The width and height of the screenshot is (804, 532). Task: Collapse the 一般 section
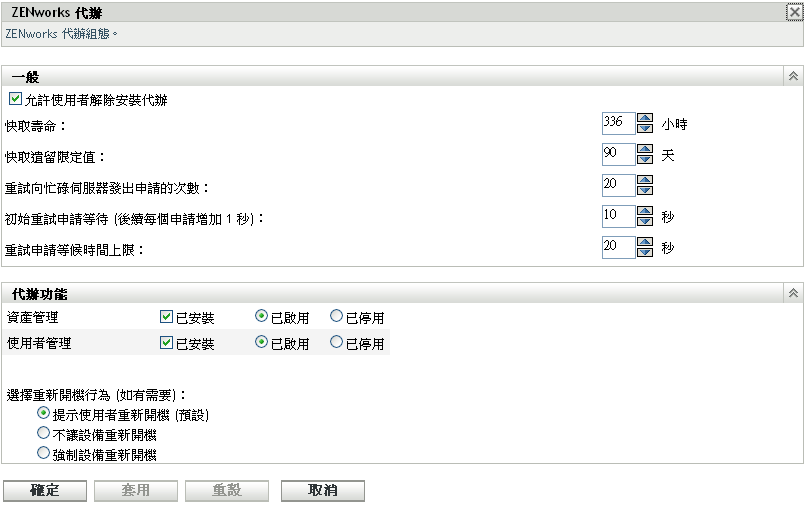(793, 76)
